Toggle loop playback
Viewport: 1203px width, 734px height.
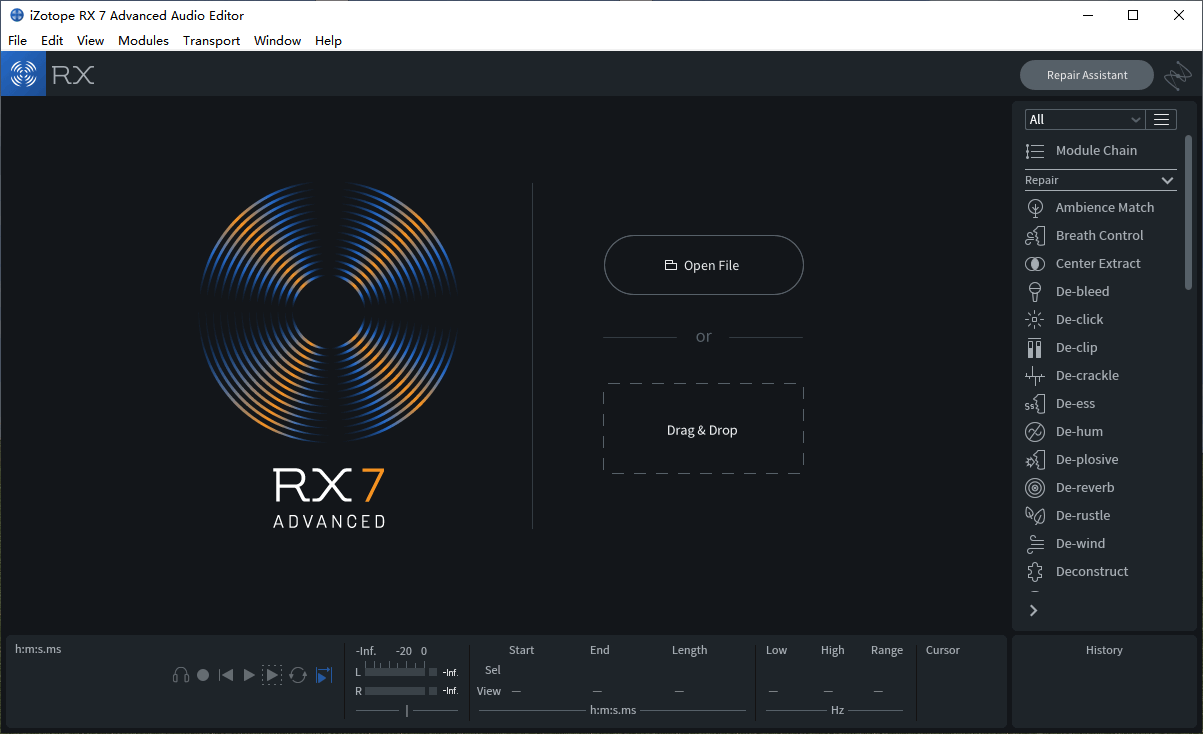pyautogui.click(x=298, y=675)
